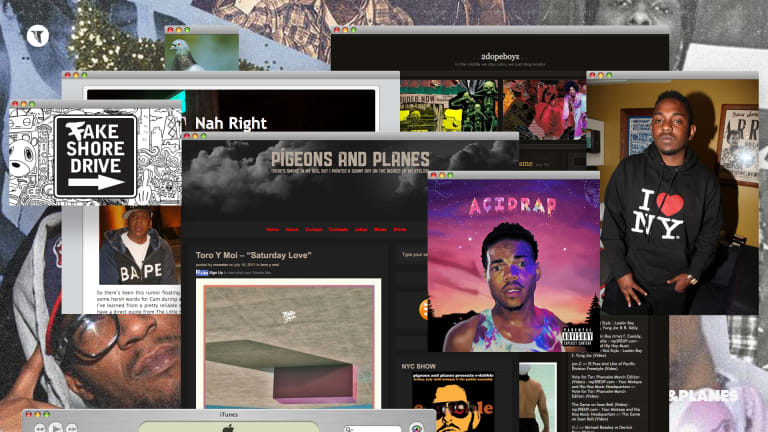Close the iTunes window
Screen dimensions: 768x432
pyautogui.click(x=29, y=414)
